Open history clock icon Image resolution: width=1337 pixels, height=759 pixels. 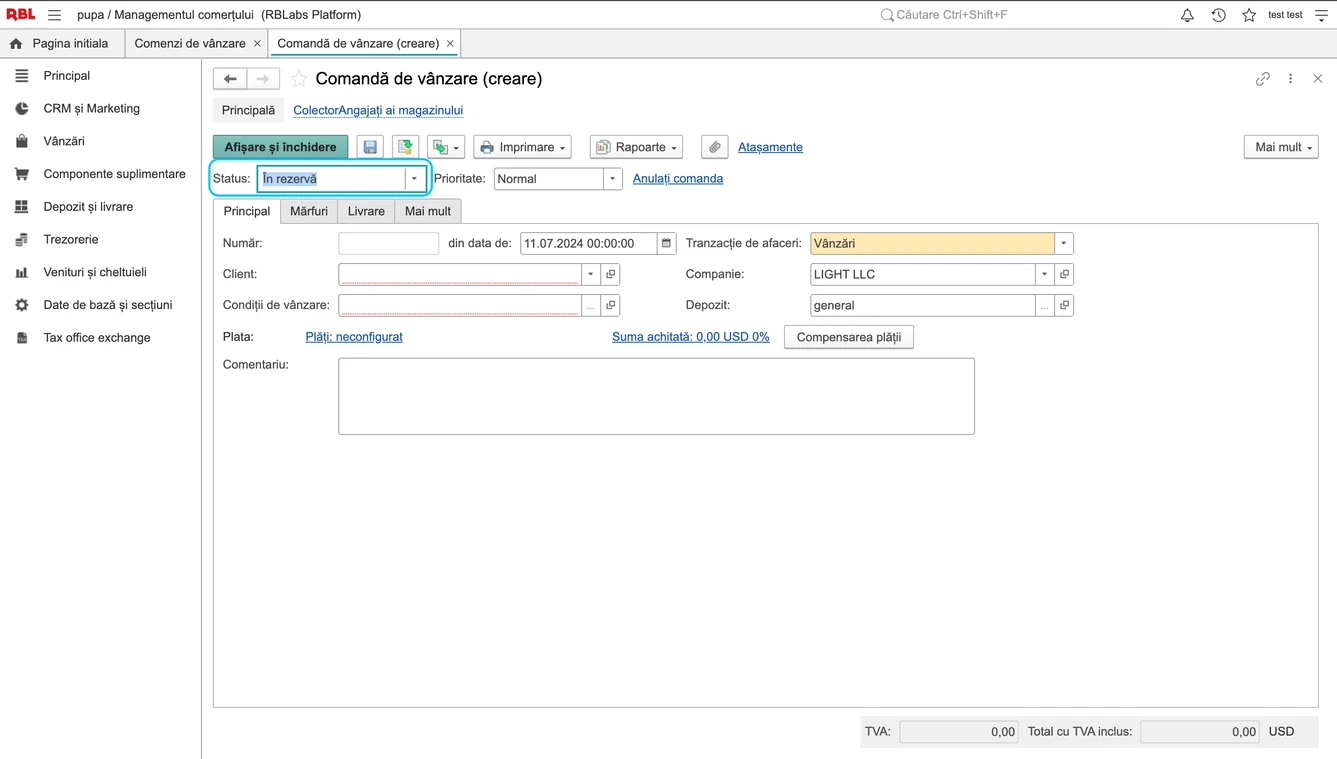1218,15
